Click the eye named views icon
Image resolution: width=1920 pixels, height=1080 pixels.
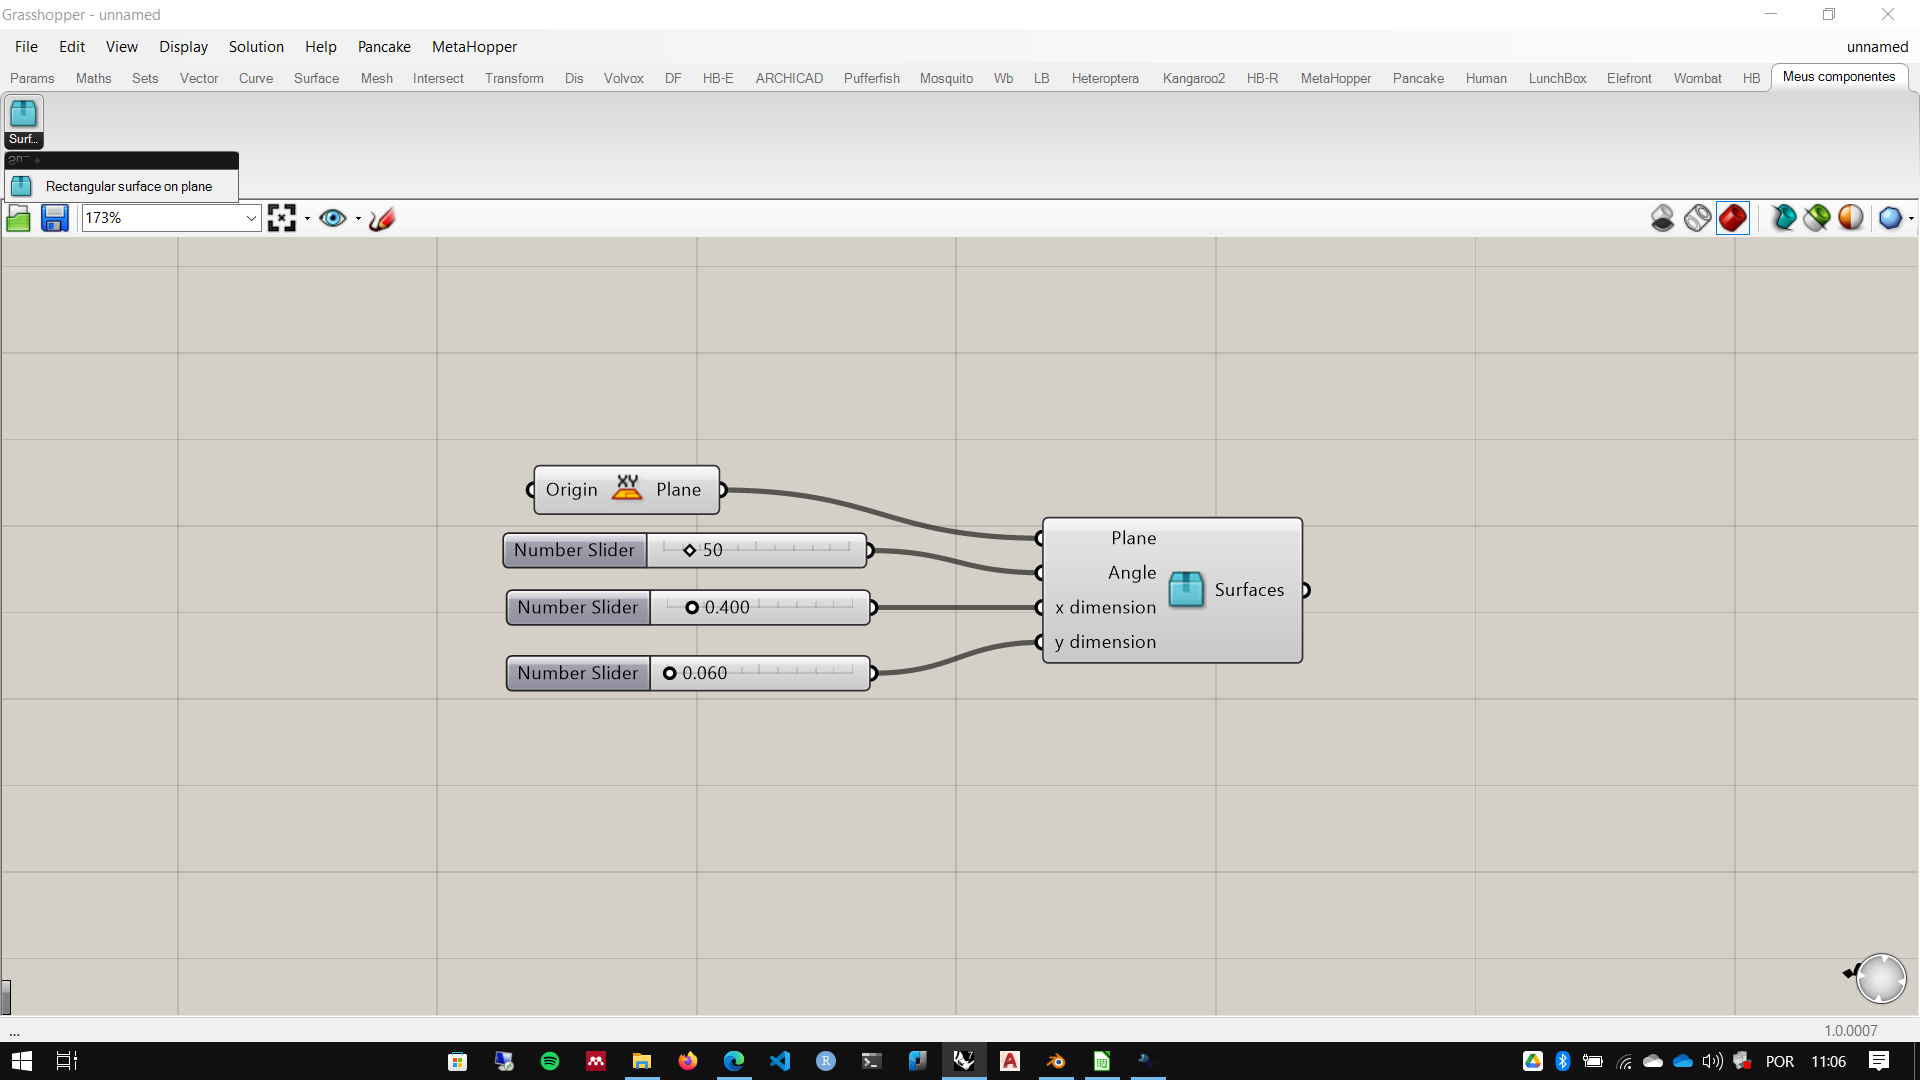click(333, 218)
